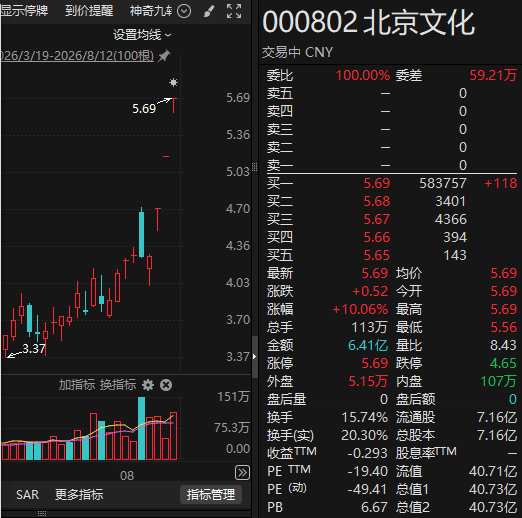Click the 委差 value 59.21万
522x518 pixels.
tap(493, 75)
